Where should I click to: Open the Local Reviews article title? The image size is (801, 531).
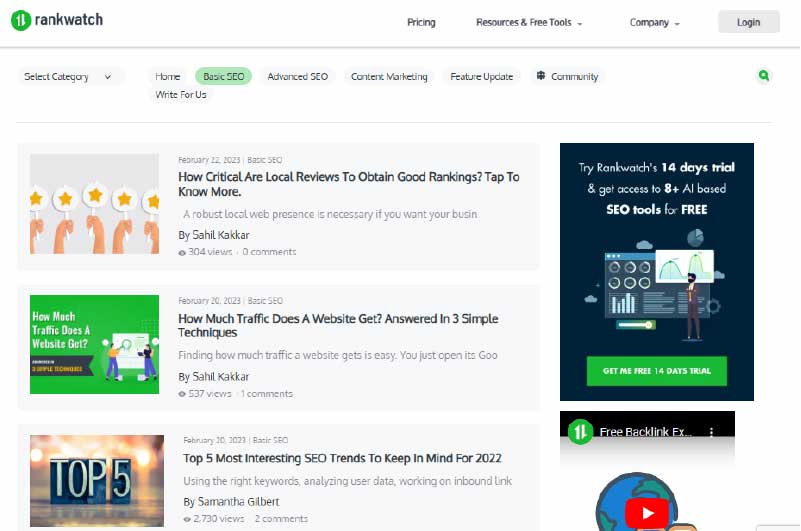pyautogui.click(x=348, y=184)
